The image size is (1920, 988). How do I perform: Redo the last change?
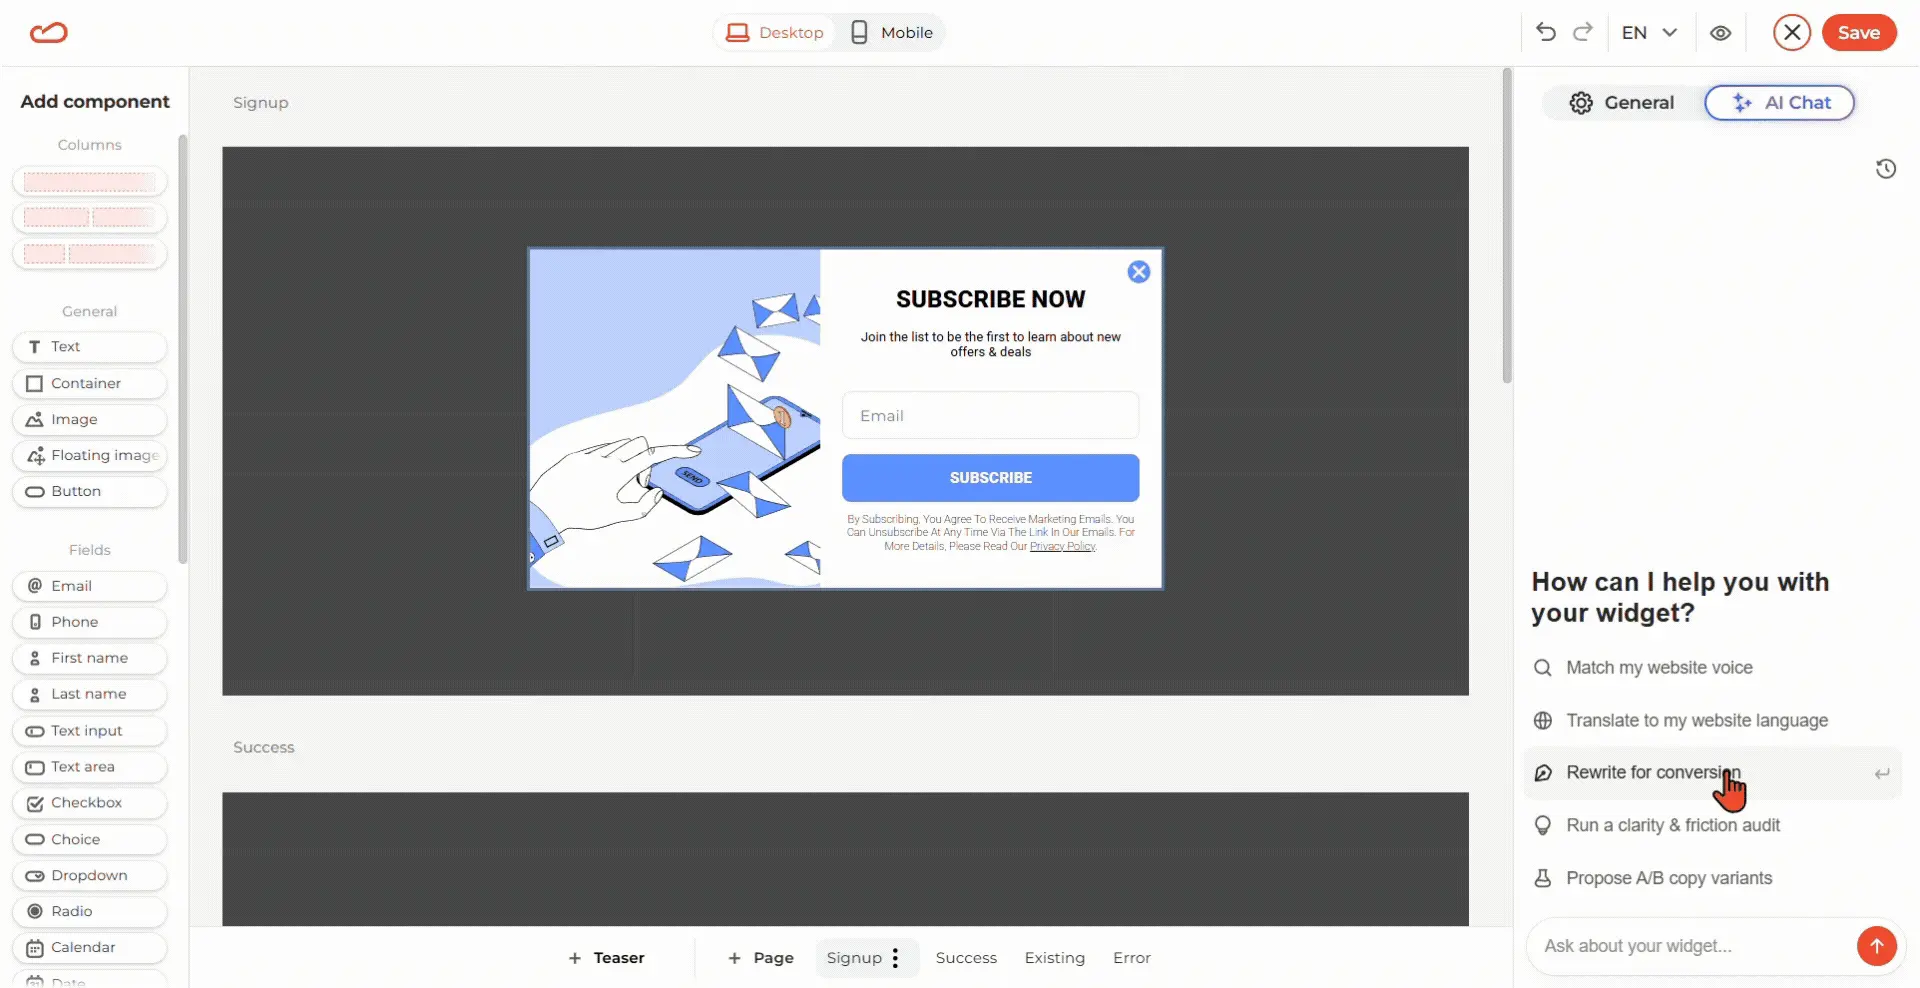[1583, 32]
